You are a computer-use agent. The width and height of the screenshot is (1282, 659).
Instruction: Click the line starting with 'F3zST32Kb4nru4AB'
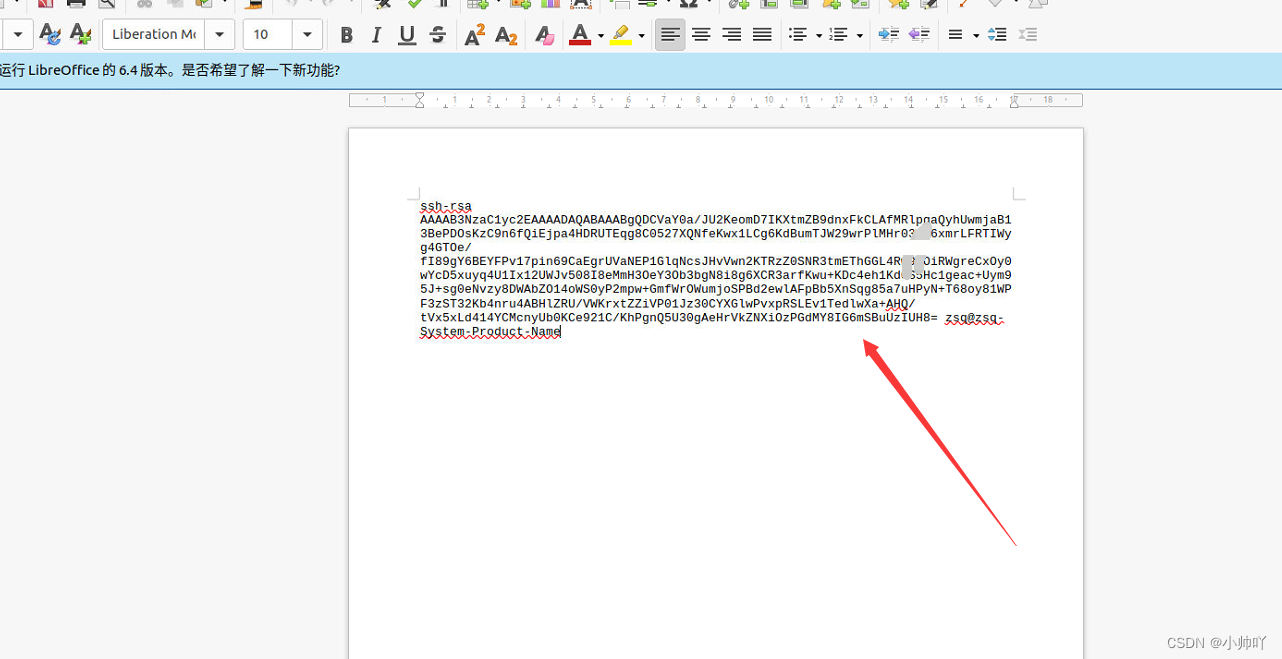pos(668,304)
